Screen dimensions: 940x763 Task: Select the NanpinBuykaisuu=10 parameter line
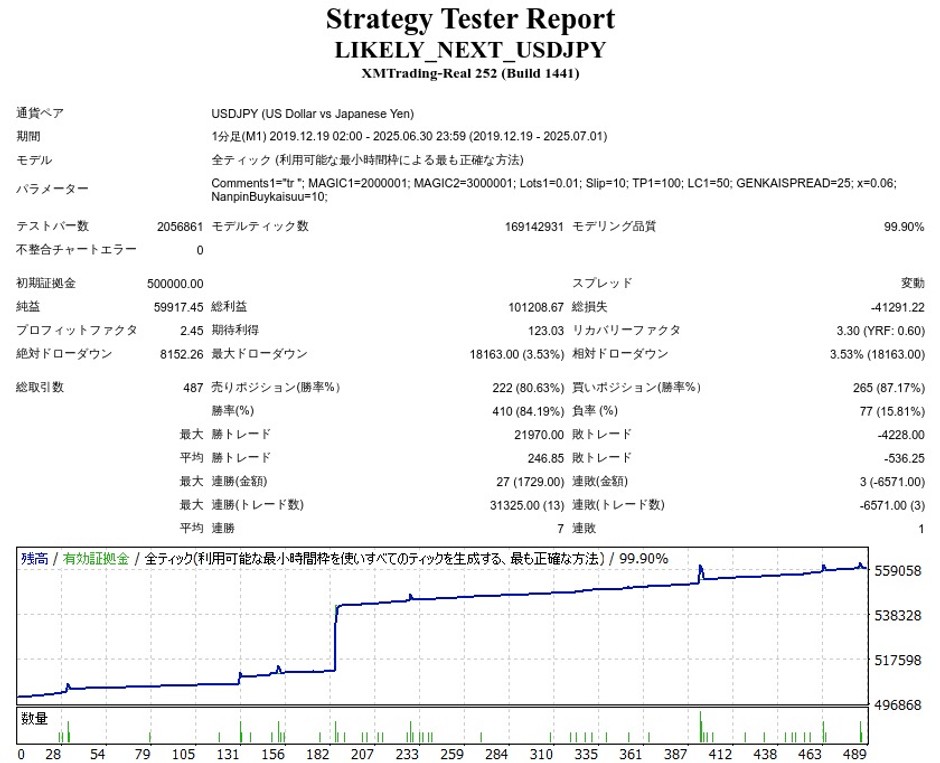(269, 197)
